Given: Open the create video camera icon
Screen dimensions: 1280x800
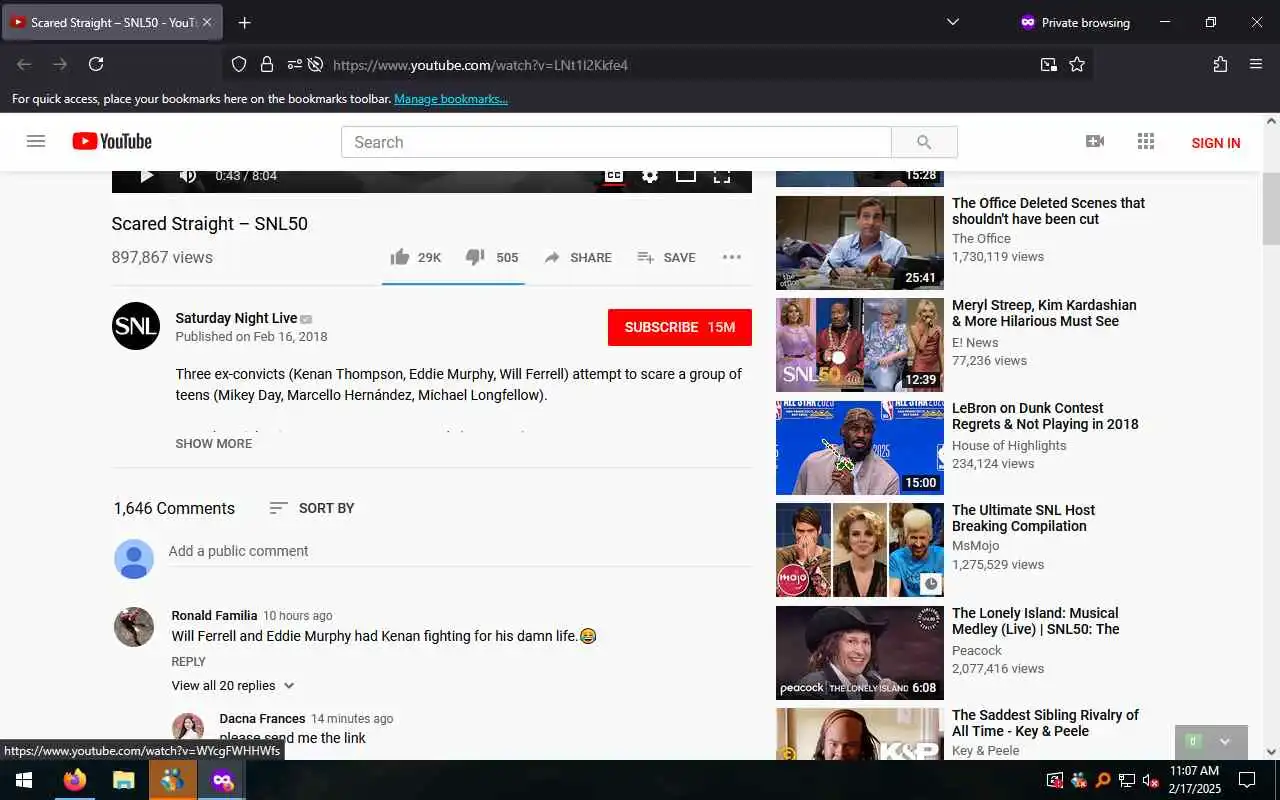Looking at the screenshot, I should (x=1095, y=141).
